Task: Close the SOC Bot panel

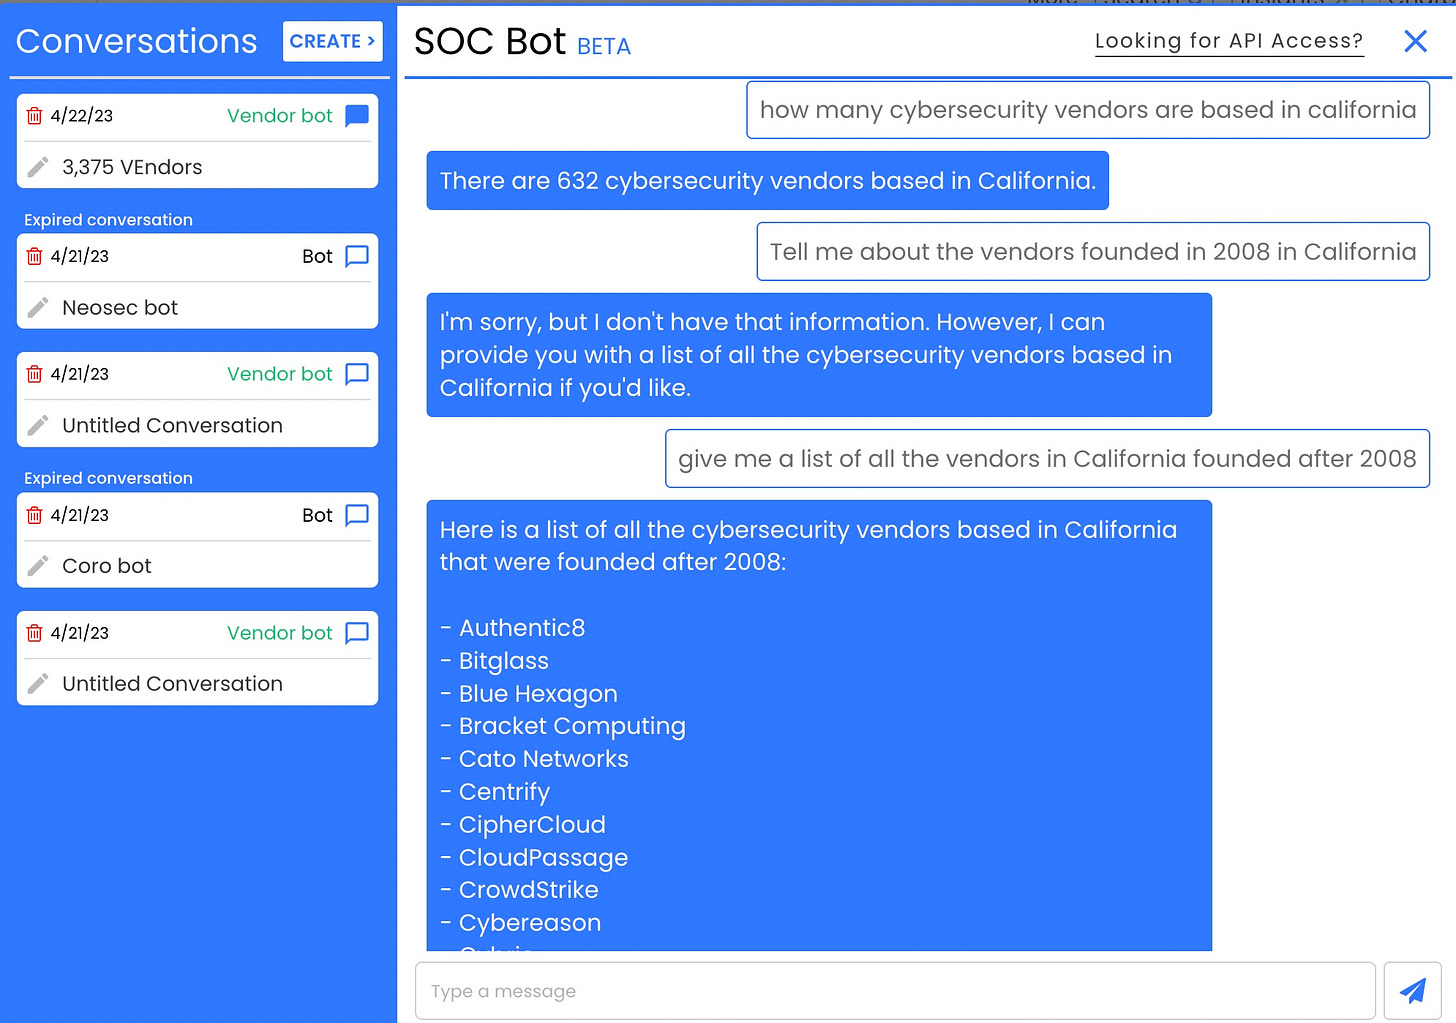Action: click(x=1415, y=41)
